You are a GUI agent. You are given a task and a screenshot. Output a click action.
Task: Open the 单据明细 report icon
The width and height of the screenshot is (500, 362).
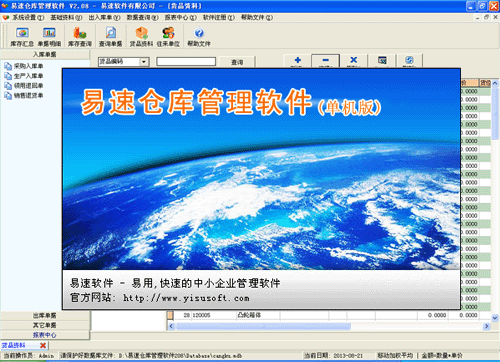click(49, 37)
